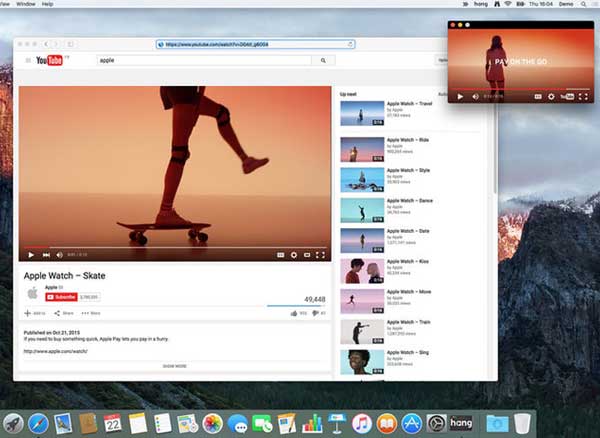The image size is (600, 438).
Task: Open the hong menu bar item
Action: click(x=481, y=4)
